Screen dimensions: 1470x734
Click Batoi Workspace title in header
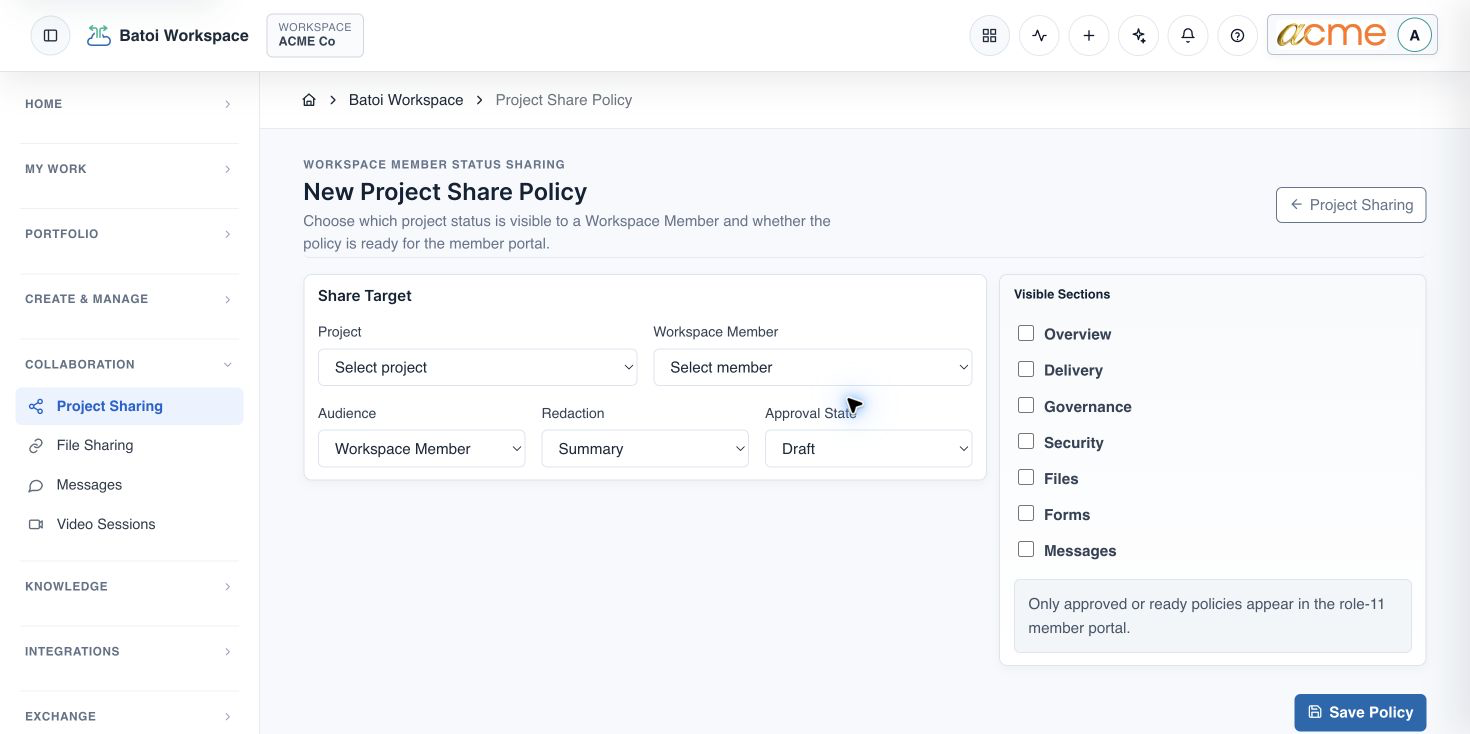184,35
